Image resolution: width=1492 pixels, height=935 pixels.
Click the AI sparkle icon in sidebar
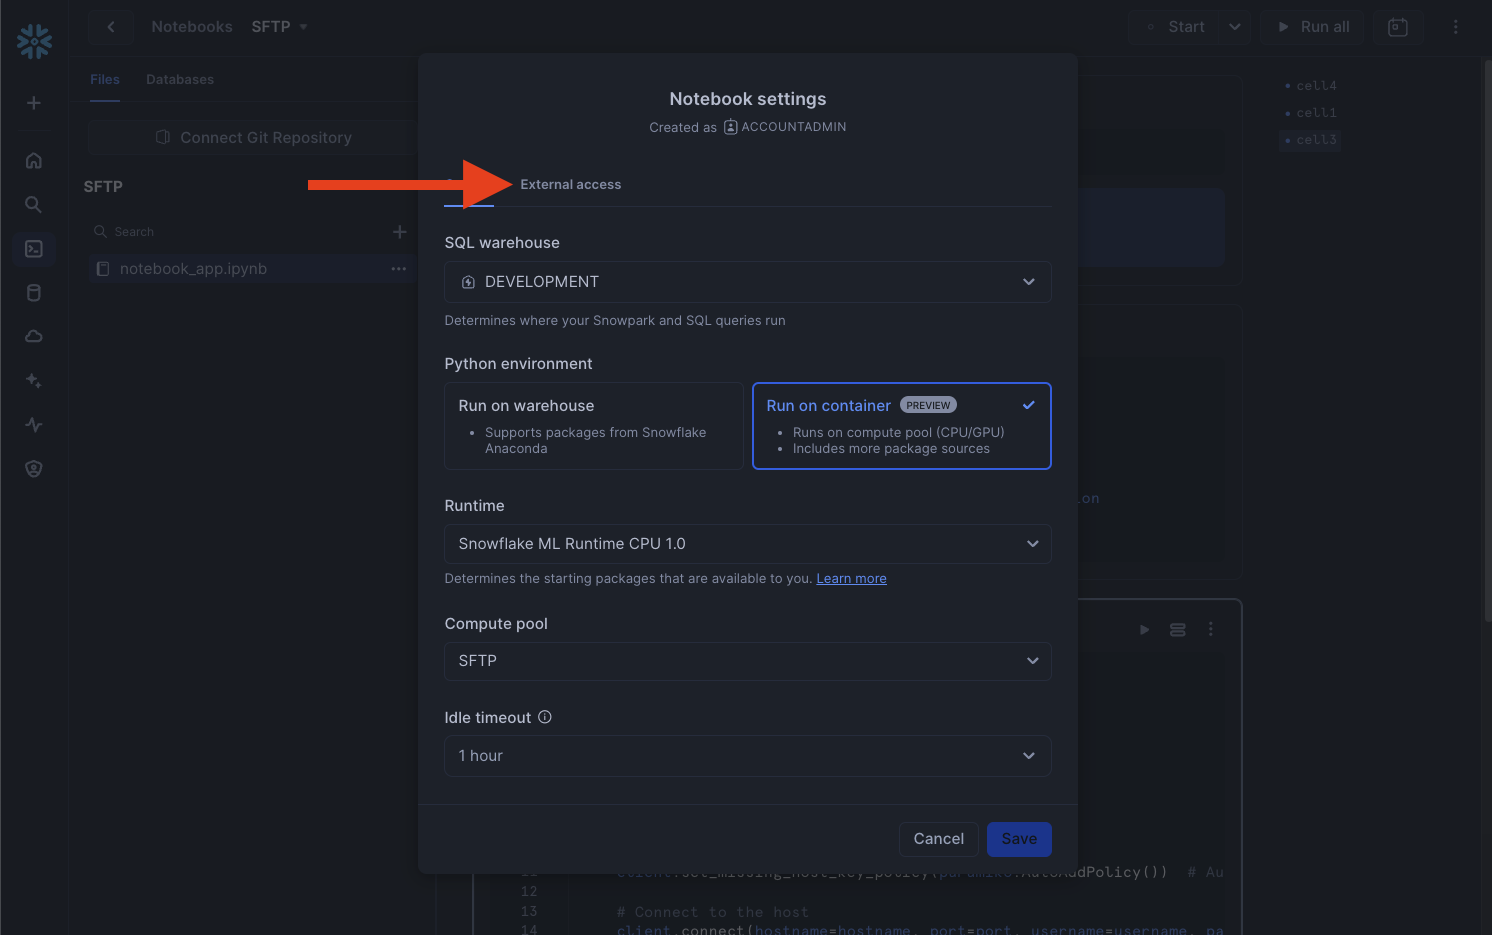33,380
